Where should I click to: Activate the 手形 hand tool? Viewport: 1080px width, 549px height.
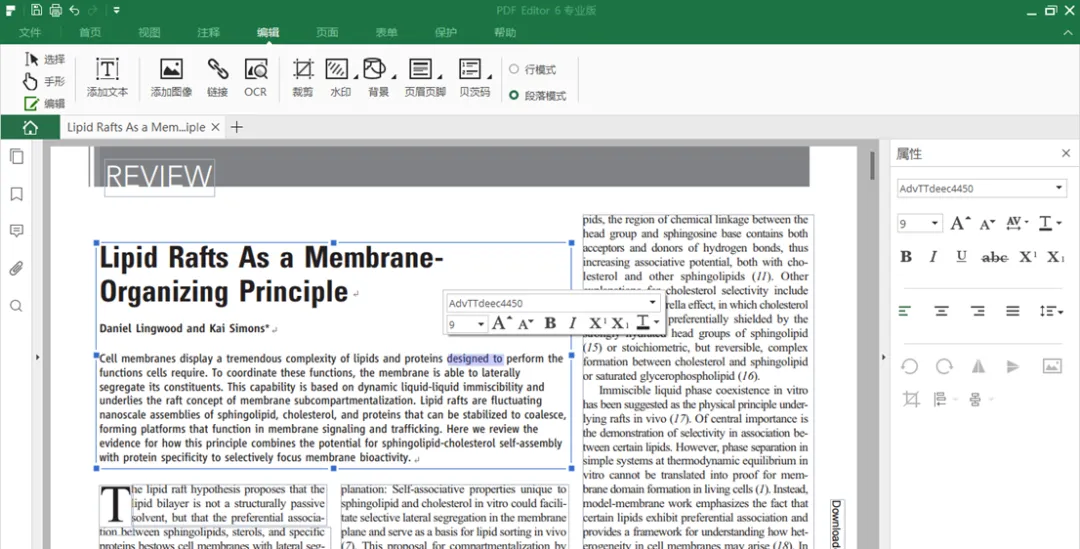[44, 81]
